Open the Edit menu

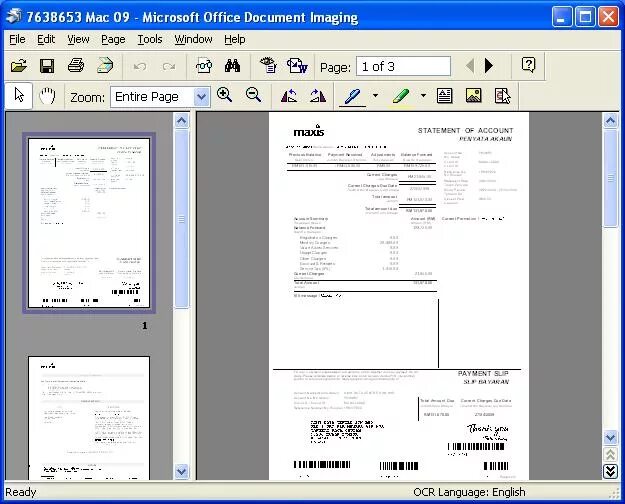point(46,39)
